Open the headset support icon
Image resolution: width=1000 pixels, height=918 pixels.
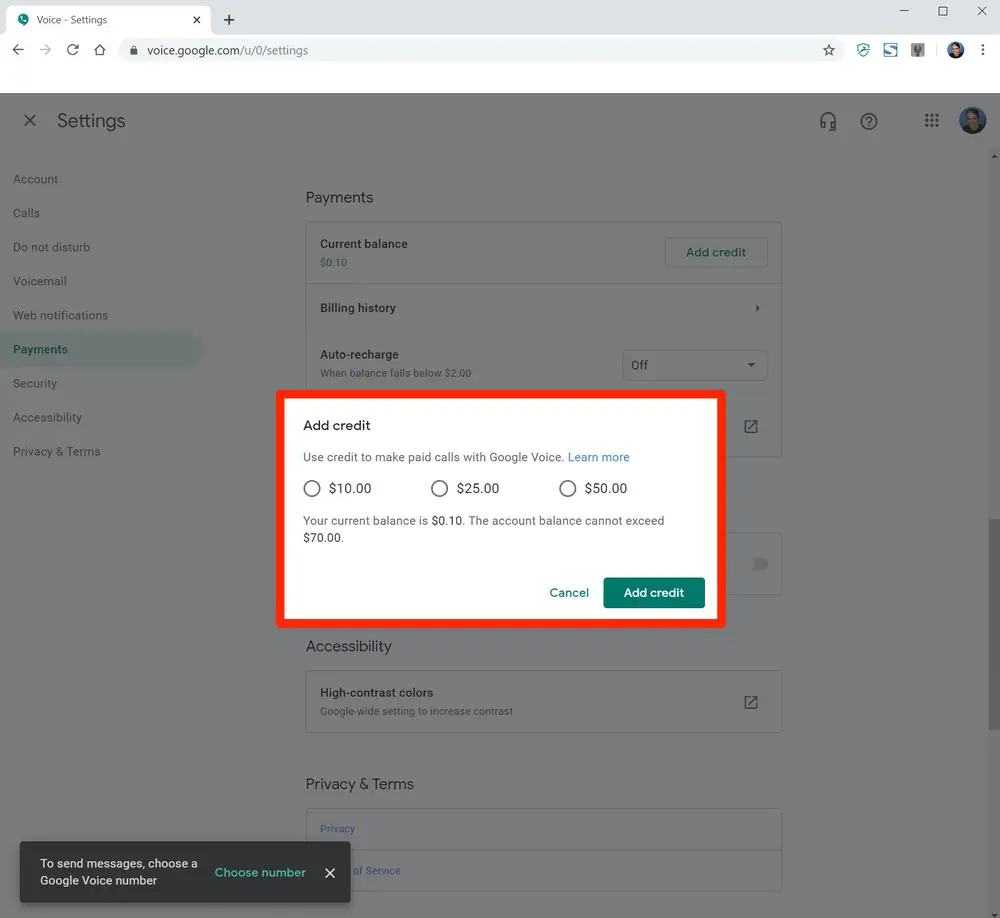click(828, 121)
